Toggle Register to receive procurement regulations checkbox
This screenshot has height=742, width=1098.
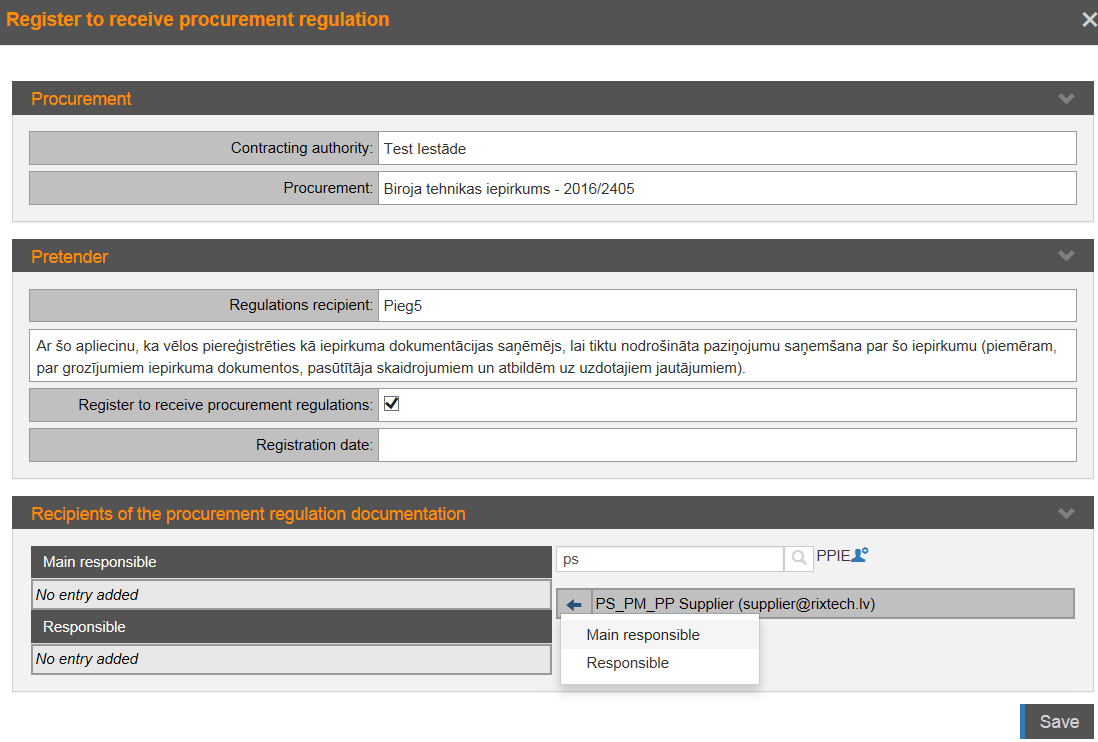[x=392, y=404]
